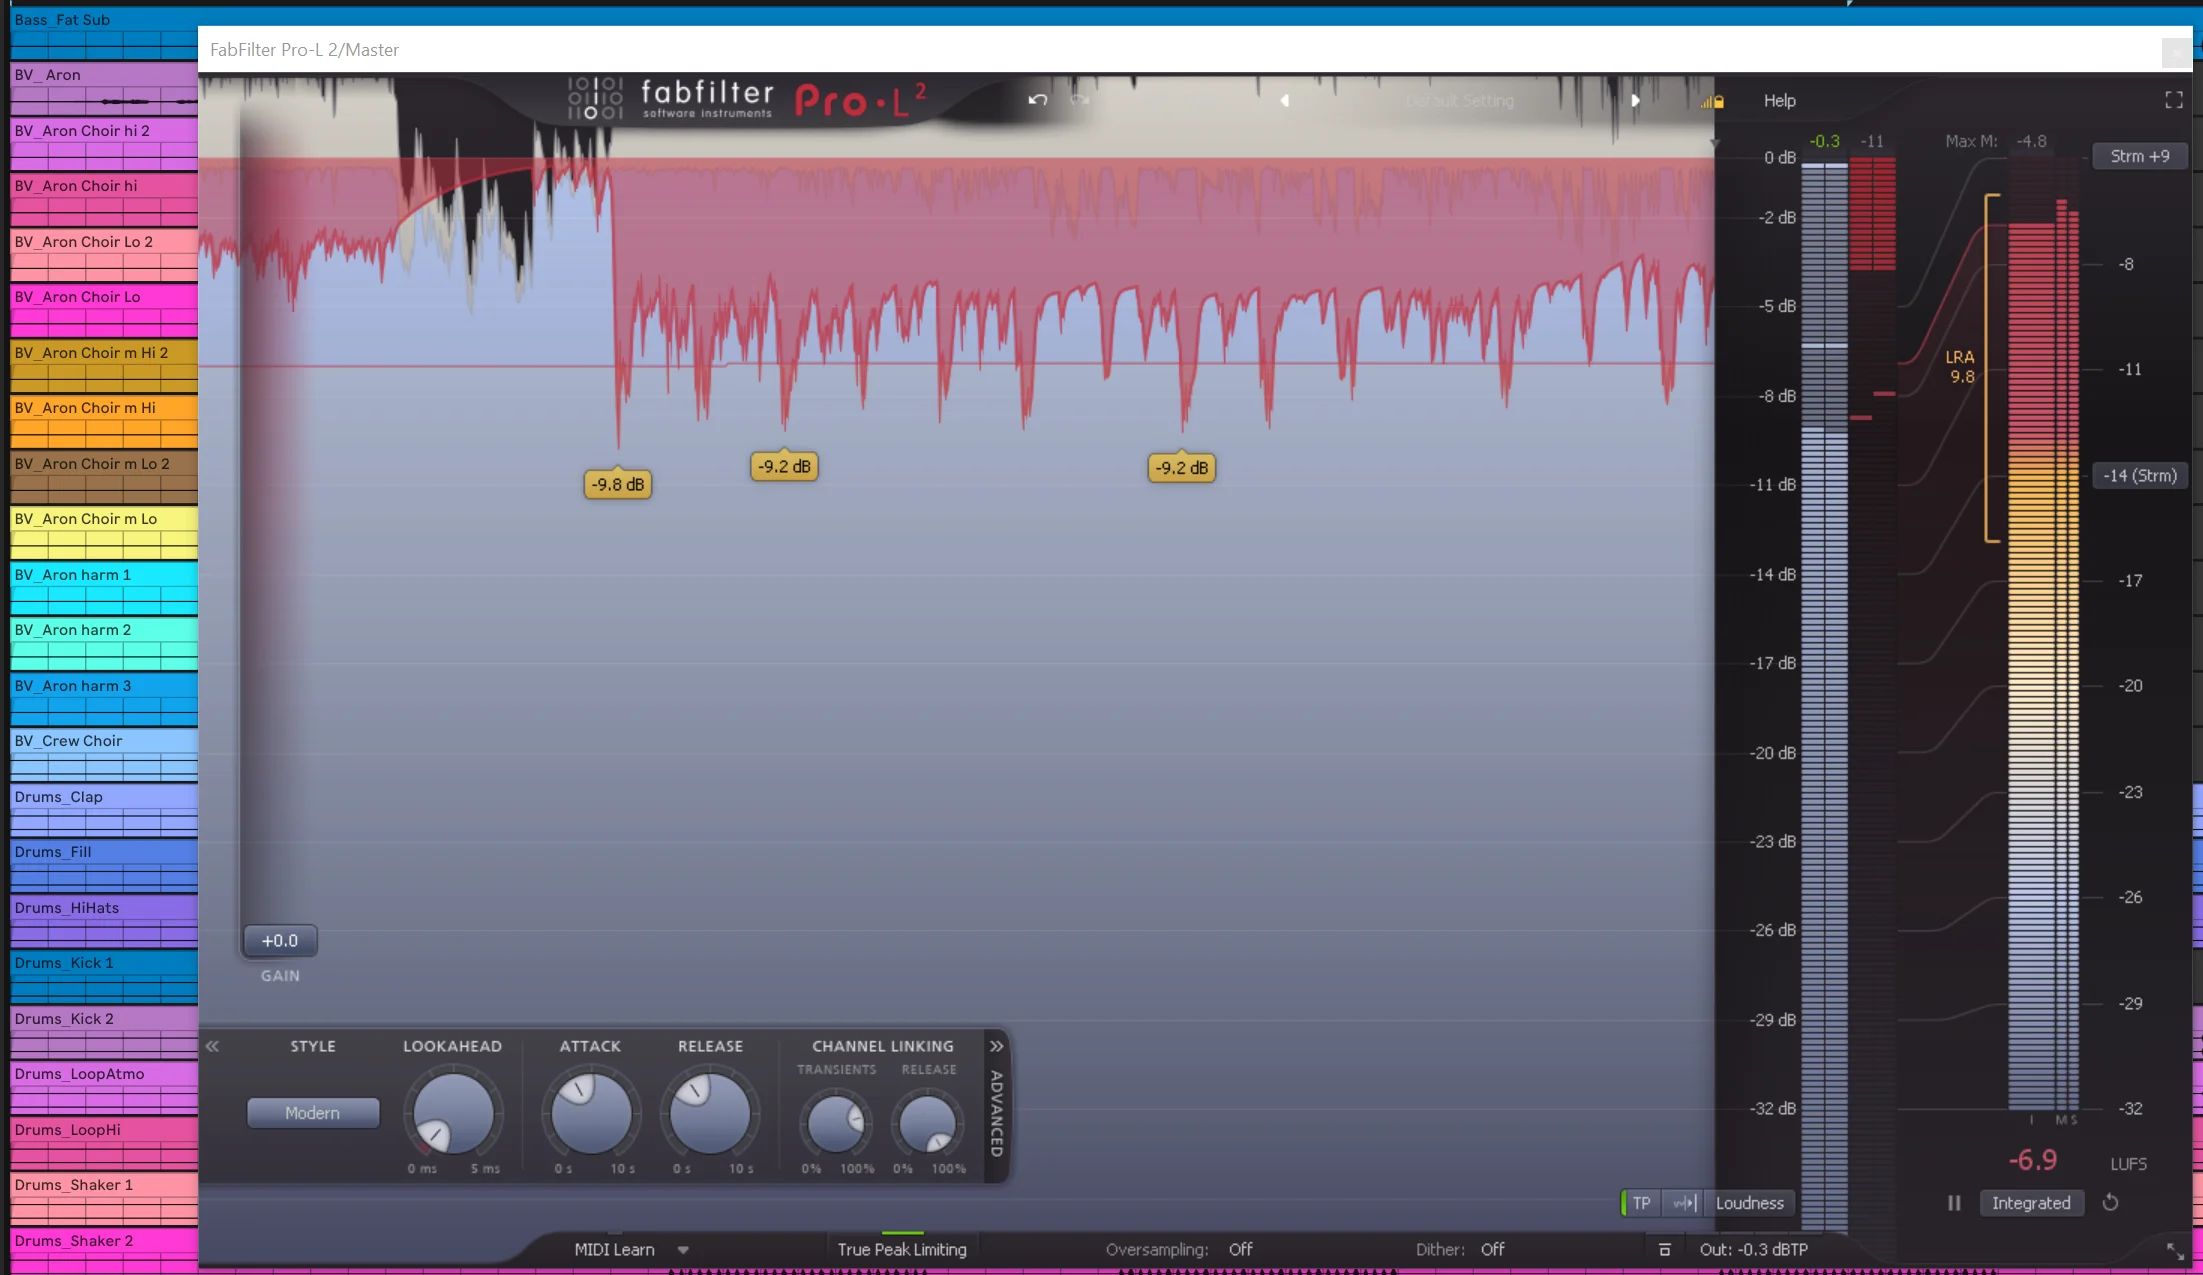2203x1275 pixels.
Task: Open the Strm +9 meter scale menu
Action: point(2140,156)
